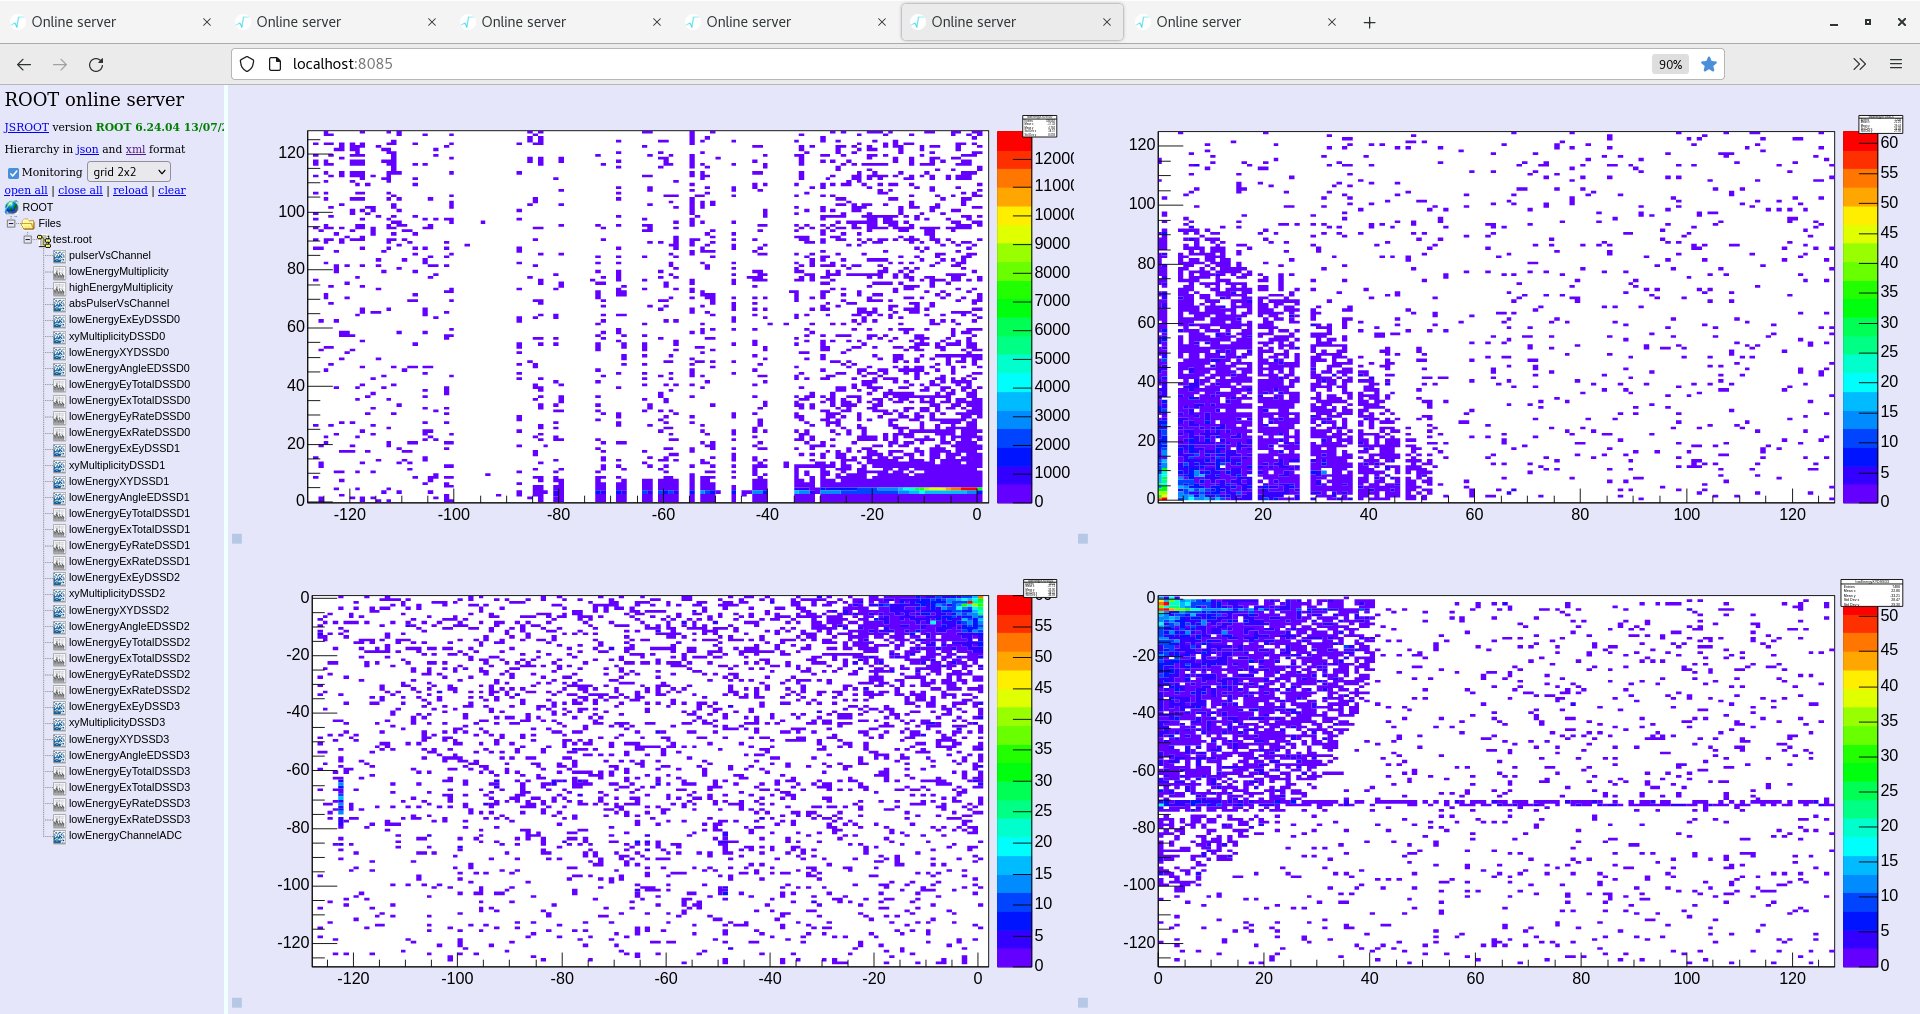
Task: Click the stats box on the top-left plot
Action: click(x=1040, y=126)
